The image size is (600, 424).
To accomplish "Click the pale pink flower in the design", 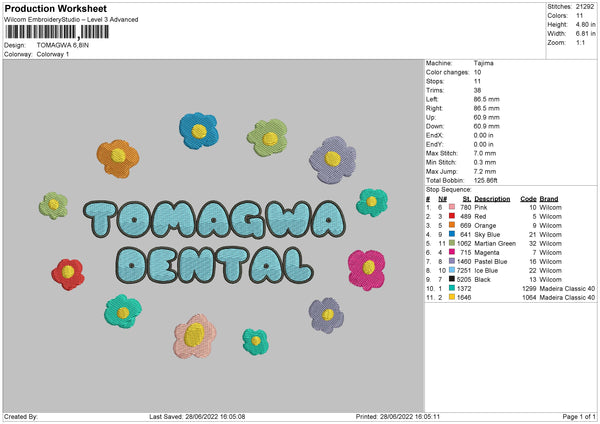I will [x=194, y=336].
